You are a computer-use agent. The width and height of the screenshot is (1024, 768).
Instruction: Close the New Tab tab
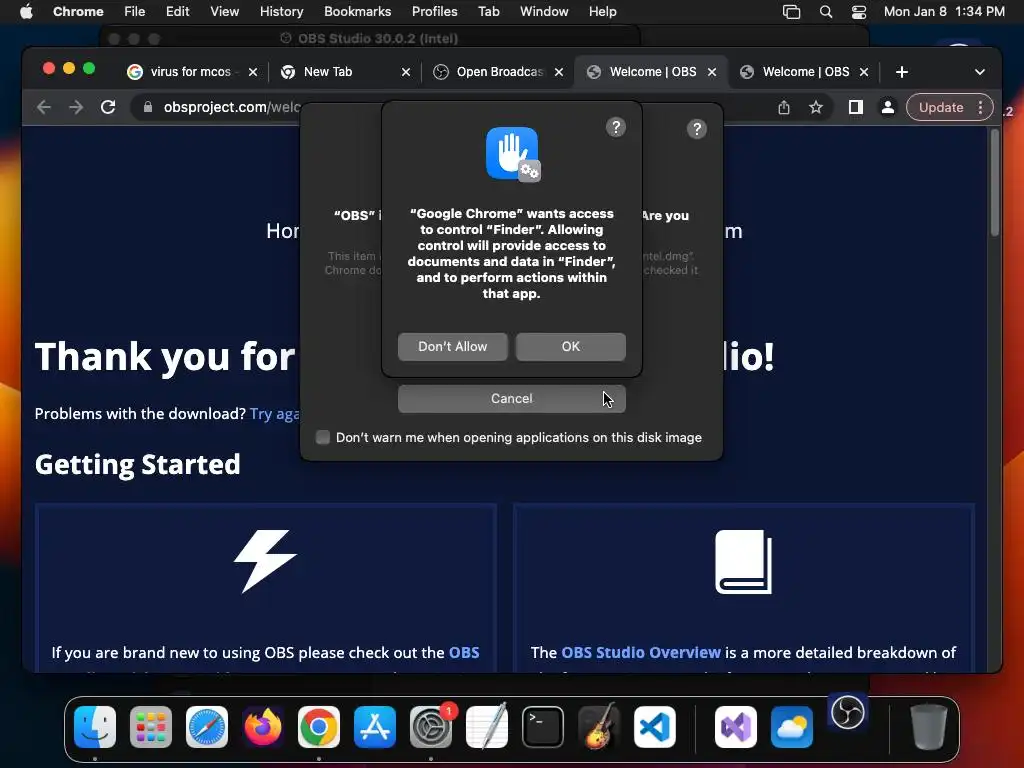pos(406,72)
